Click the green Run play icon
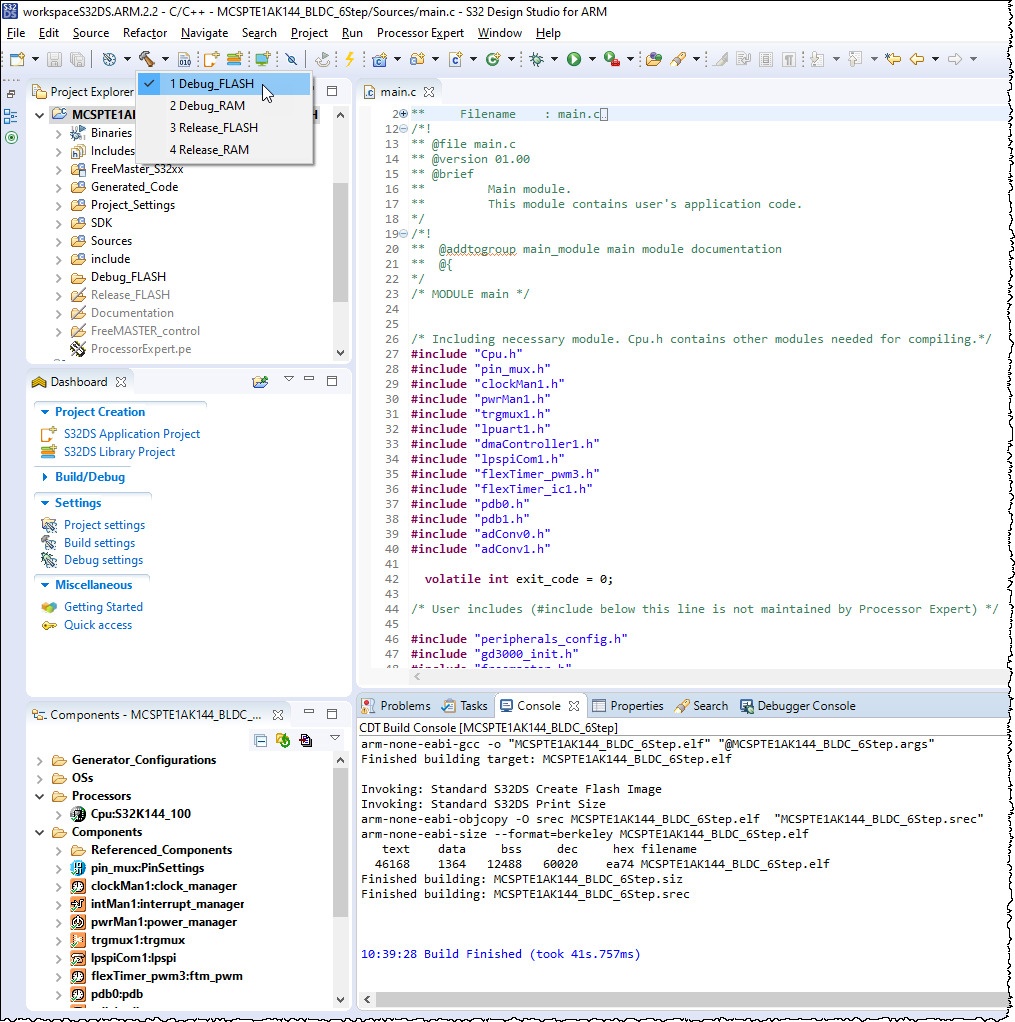The image size is (1015, 1022). (x=574, y=59)
